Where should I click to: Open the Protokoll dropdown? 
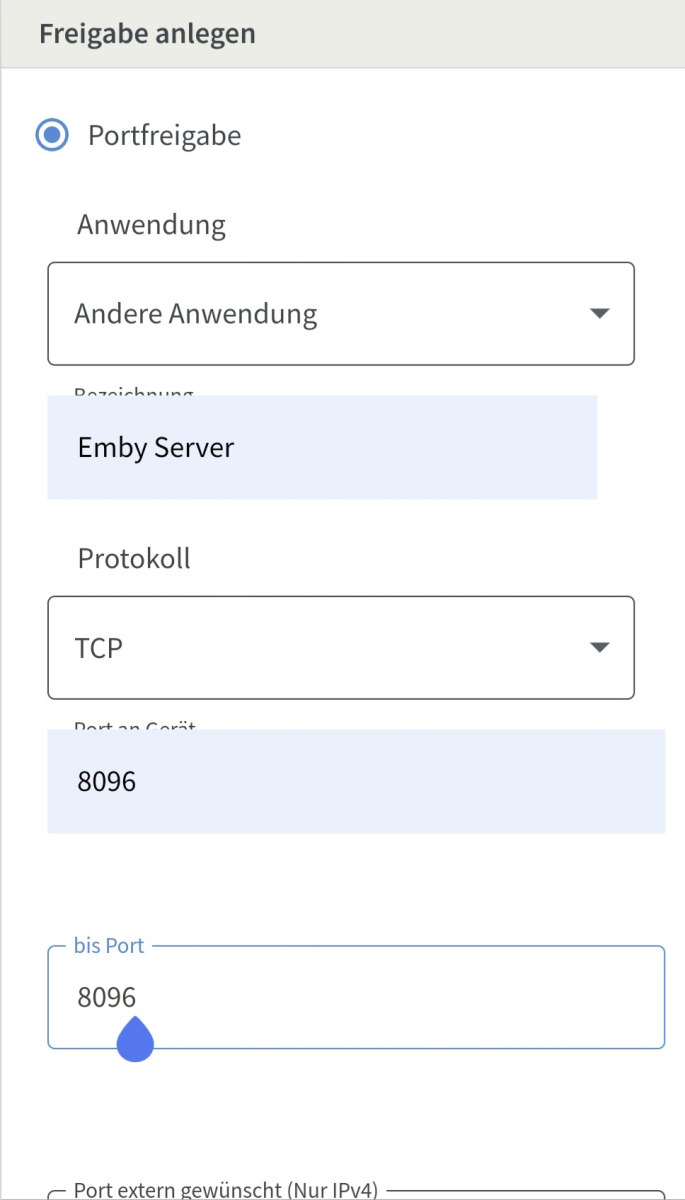(x=340, y=647)
